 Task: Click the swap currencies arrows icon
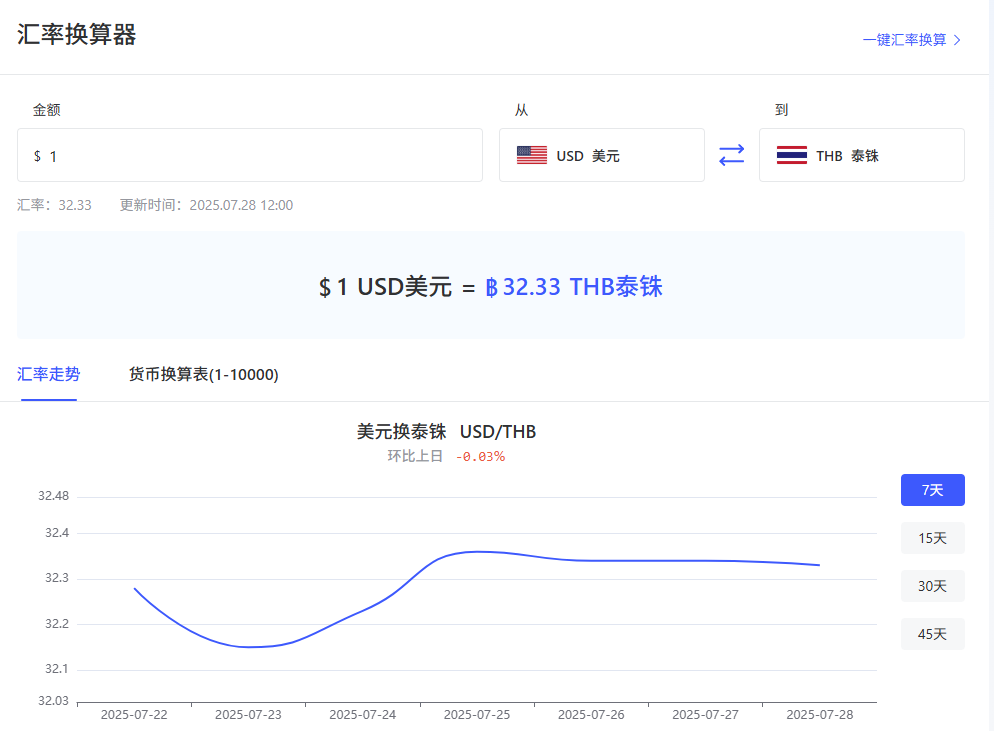[732, 155]
